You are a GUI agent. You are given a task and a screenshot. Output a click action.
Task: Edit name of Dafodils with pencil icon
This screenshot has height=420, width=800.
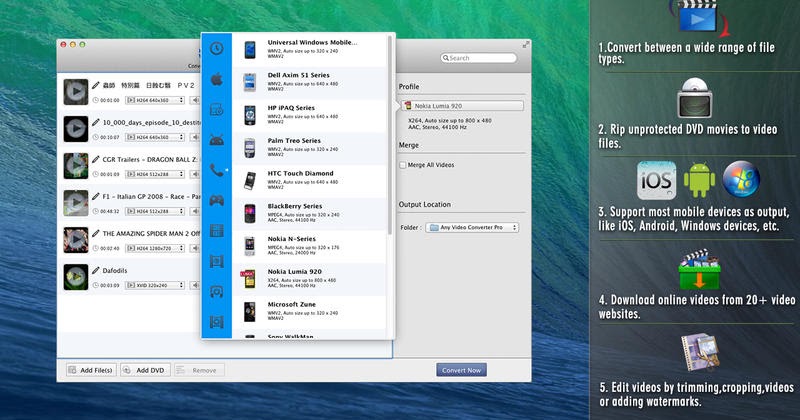tap(95, 270)
